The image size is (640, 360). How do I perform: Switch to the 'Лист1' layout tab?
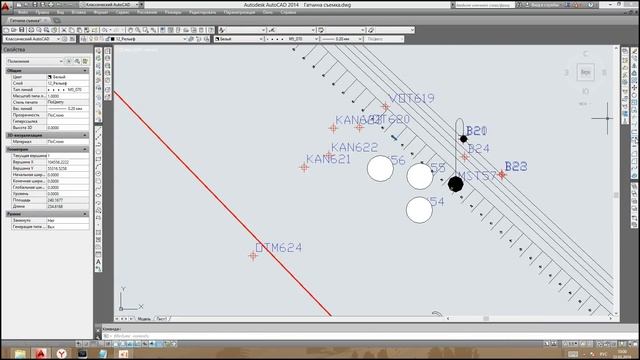[162, 319]
